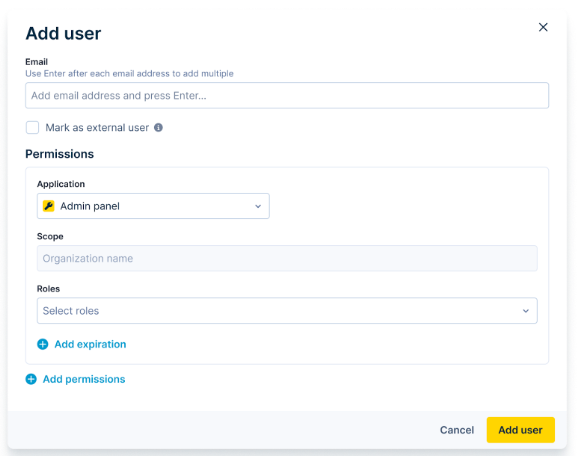Click the yellow wrench Admin panel icon
This screenshot has width=577, height=456.
tap(49, 206)
